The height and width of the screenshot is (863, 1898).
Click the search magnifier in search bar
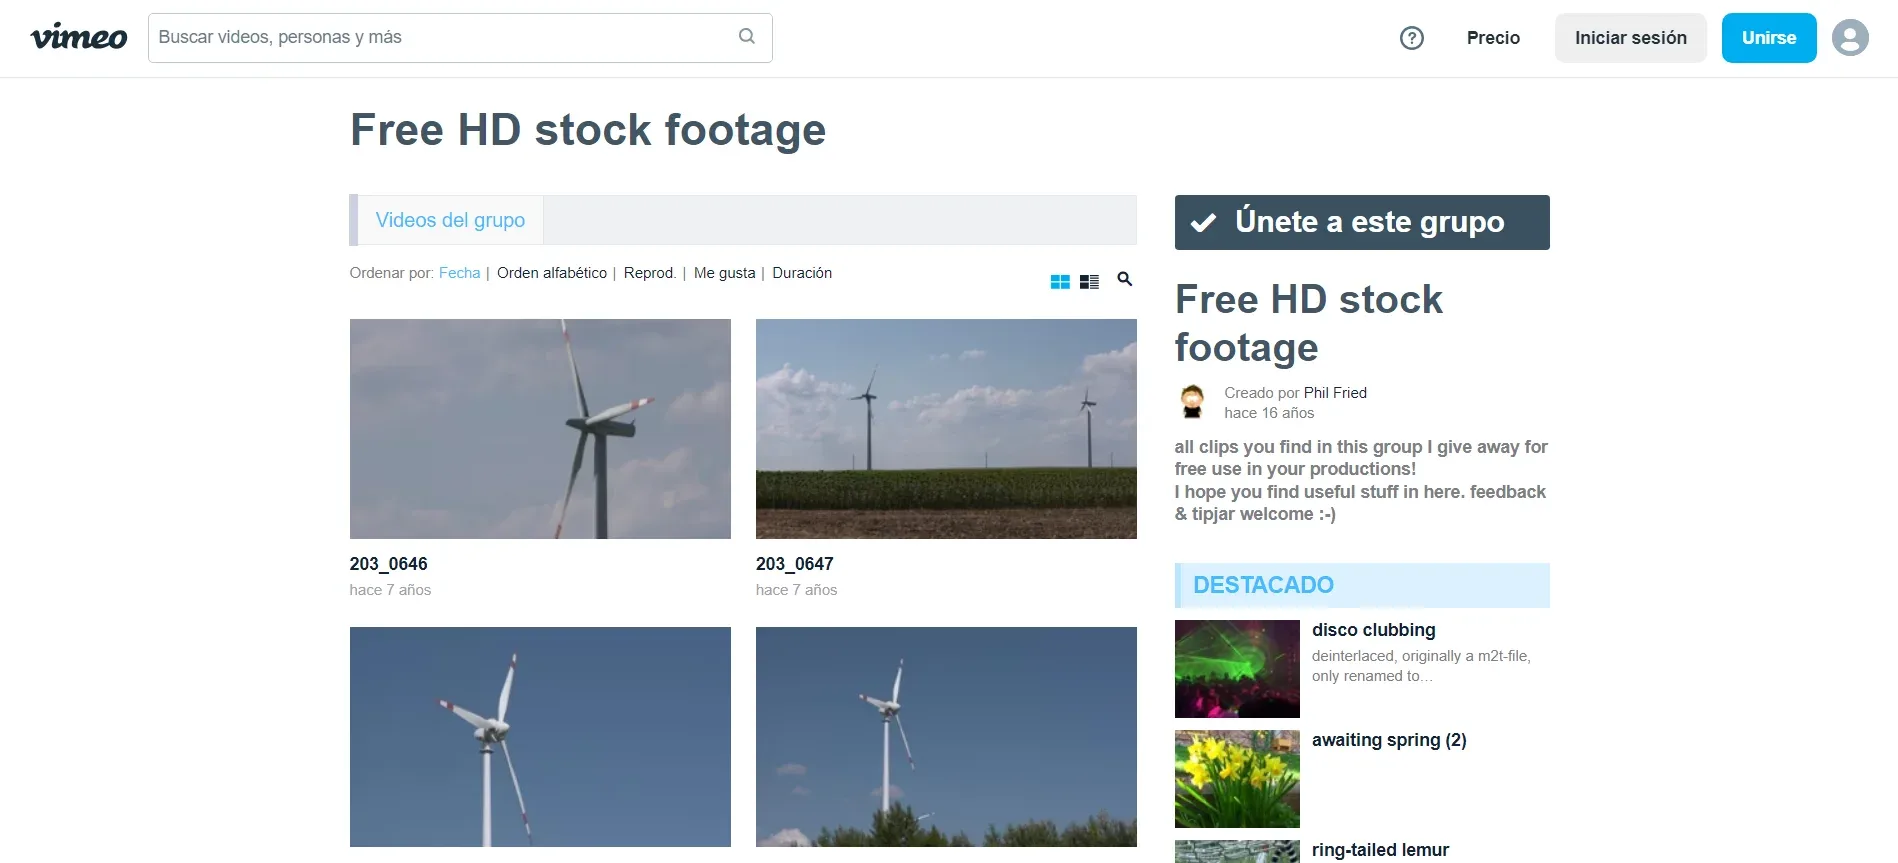click(x=747, y=37)
